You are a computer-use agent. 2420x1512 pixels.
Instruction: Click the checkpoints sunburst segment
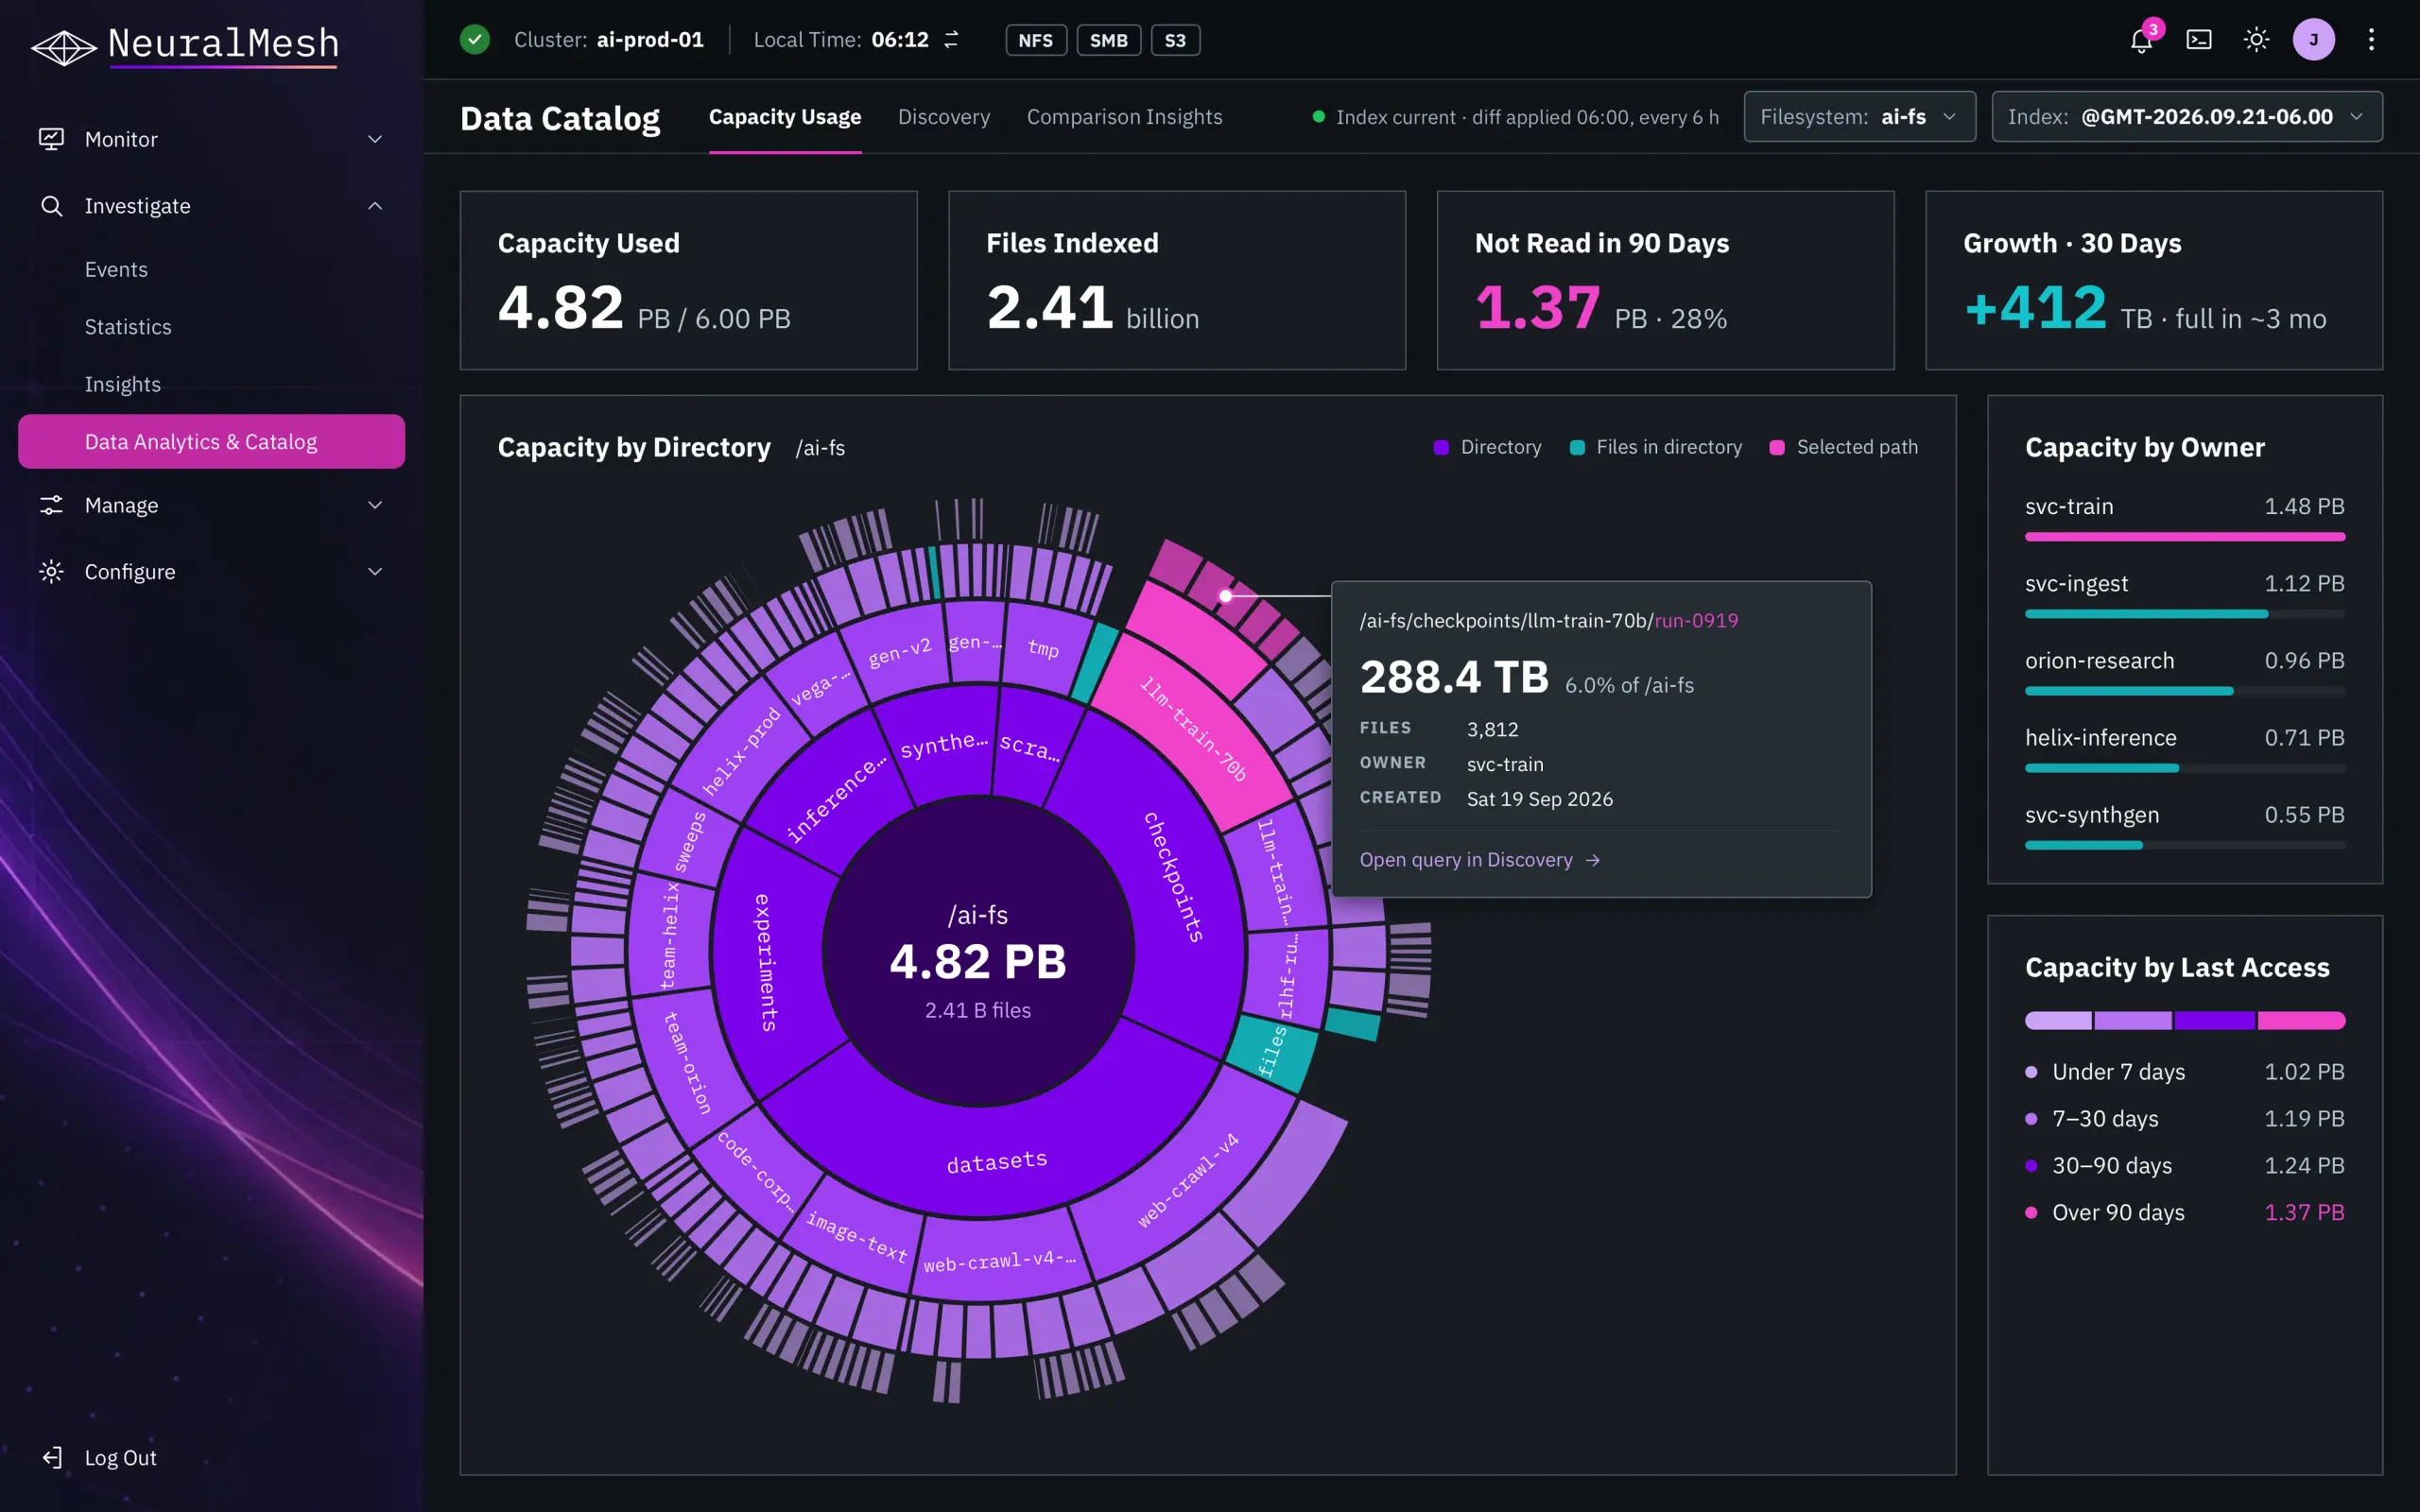(1173, 876)
